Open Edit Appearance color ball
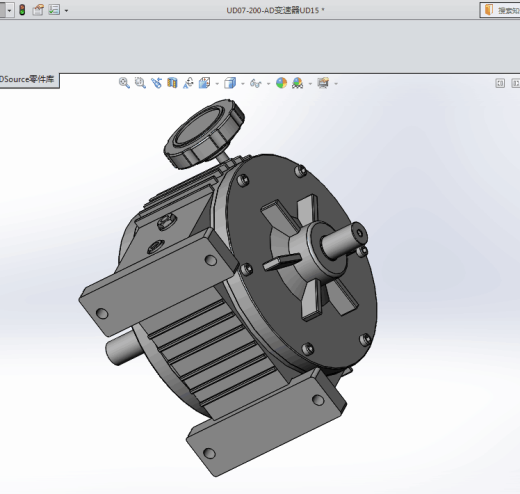 282,83
